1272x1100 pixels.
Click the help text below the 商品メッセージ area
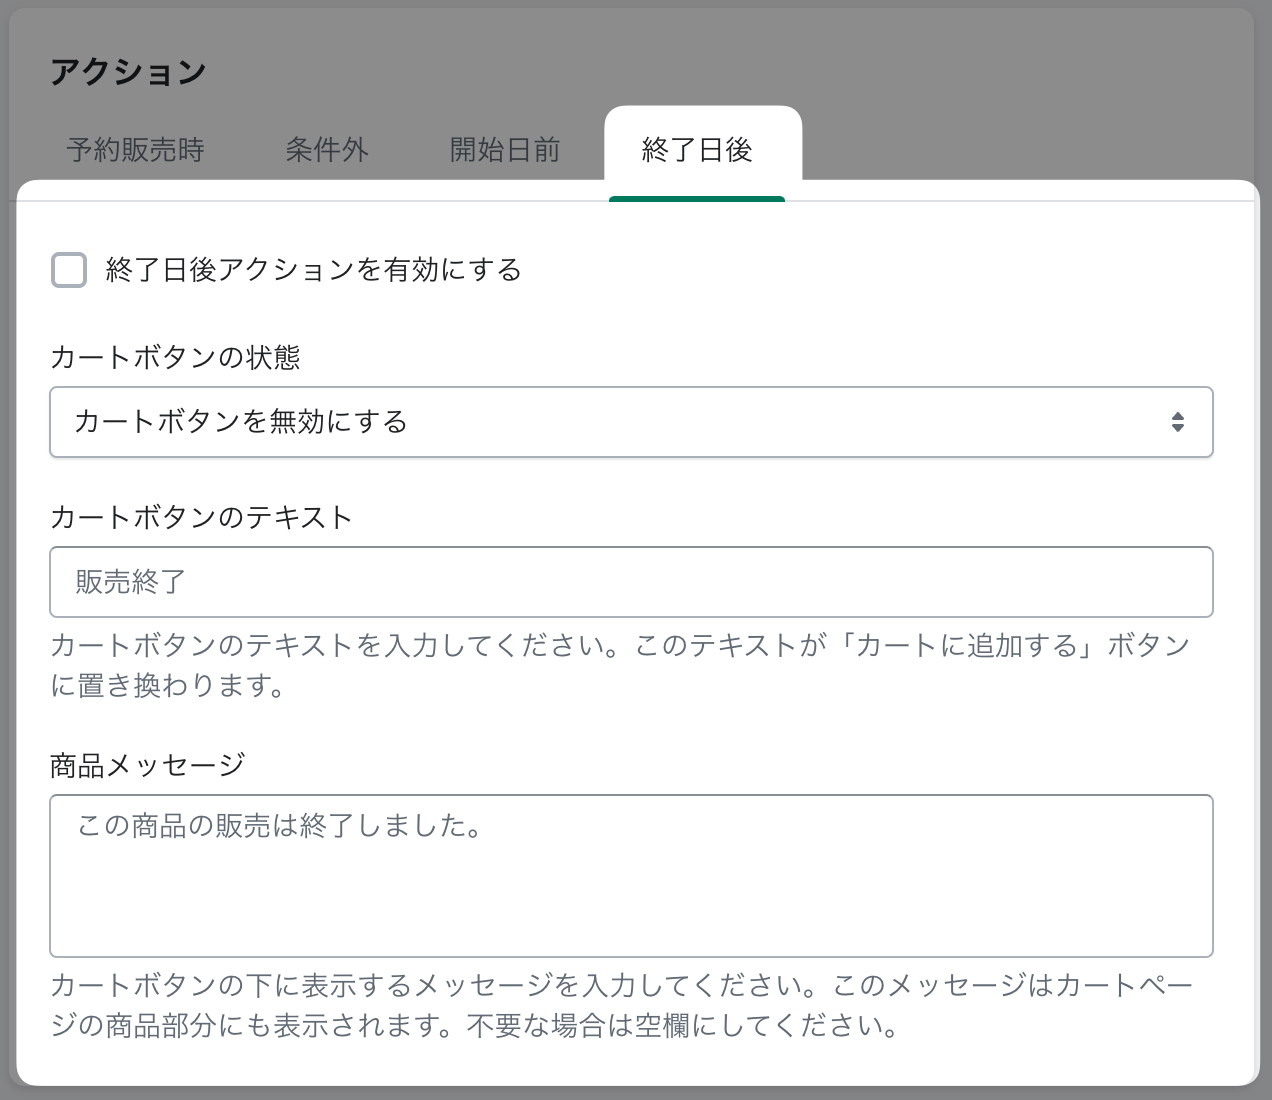(x=622, y=1005)
